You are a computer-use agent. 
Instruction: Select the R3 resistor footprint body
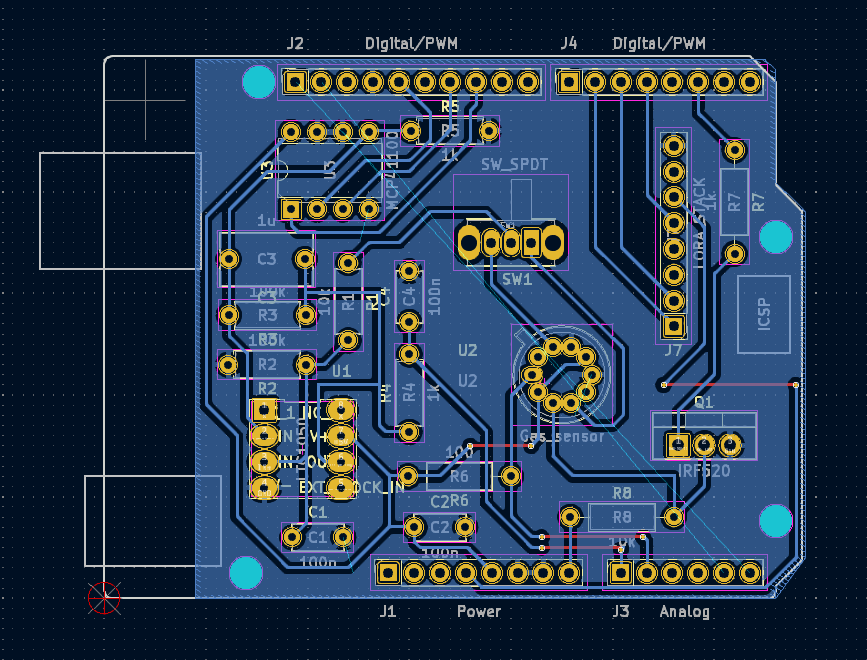click(x=267, y=316)
